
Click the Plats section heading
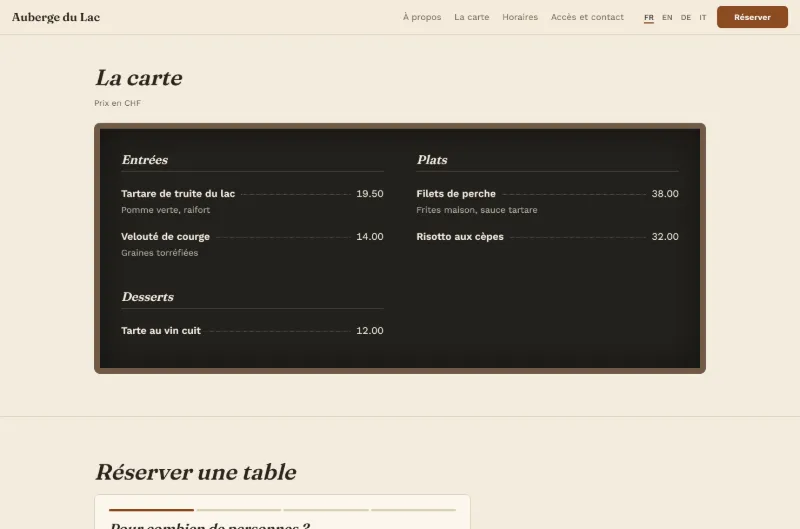pyautogui.click(x=432, y=160)
